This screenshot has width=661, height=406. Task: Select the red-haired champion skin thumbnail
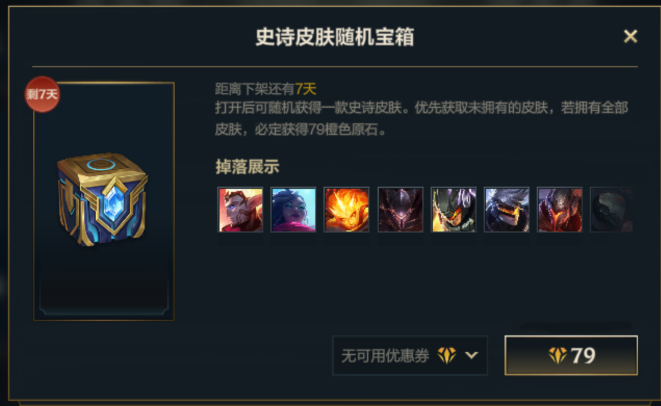coord(240,210)
